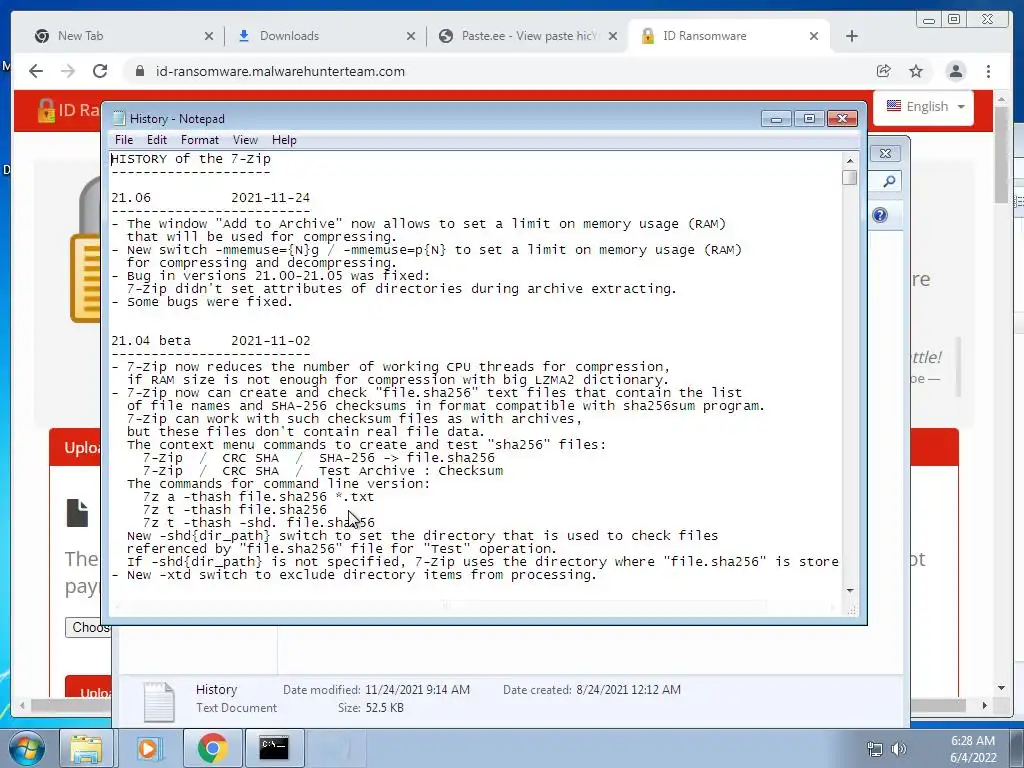This screenshot has width=1024, height=768.
Task: Share this page via Chrome share icon
Action: coord(884,71)
